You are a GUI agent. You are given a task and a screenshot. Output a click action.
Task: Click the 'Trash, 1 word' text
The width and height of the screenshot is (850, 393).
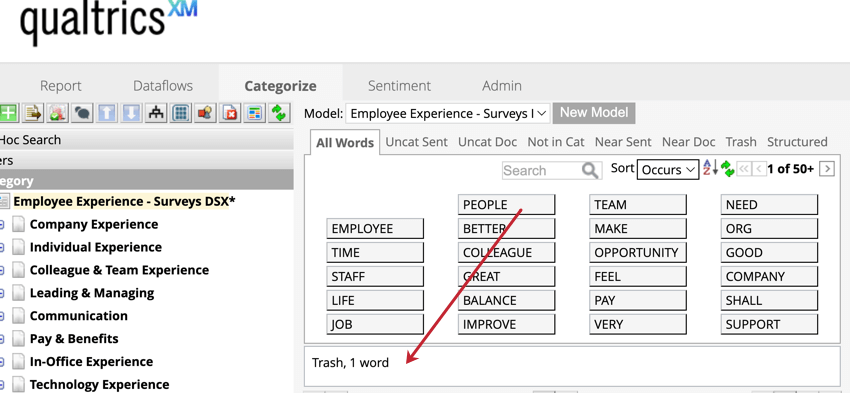350,363
